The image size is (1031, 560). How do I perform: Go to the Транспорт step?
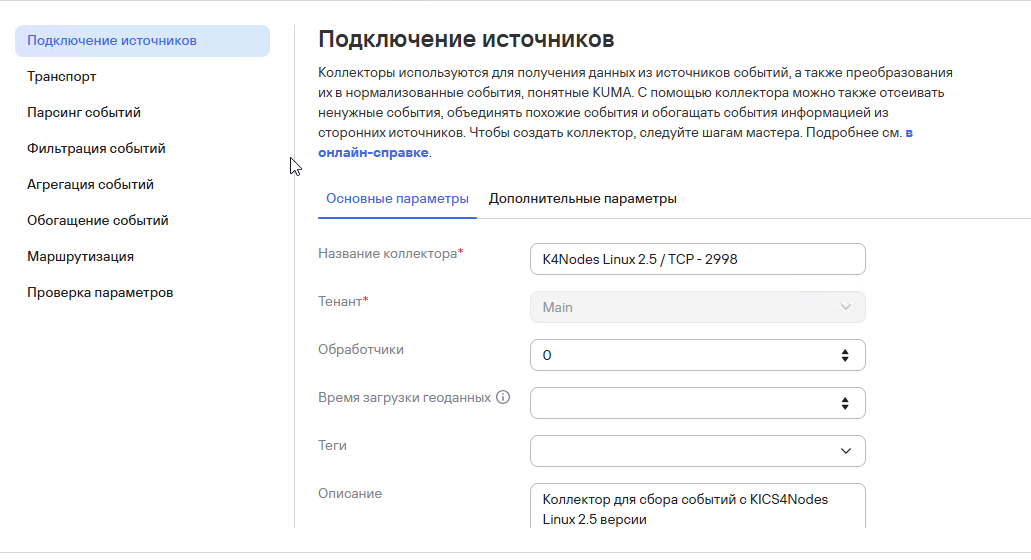coord(62,77)
